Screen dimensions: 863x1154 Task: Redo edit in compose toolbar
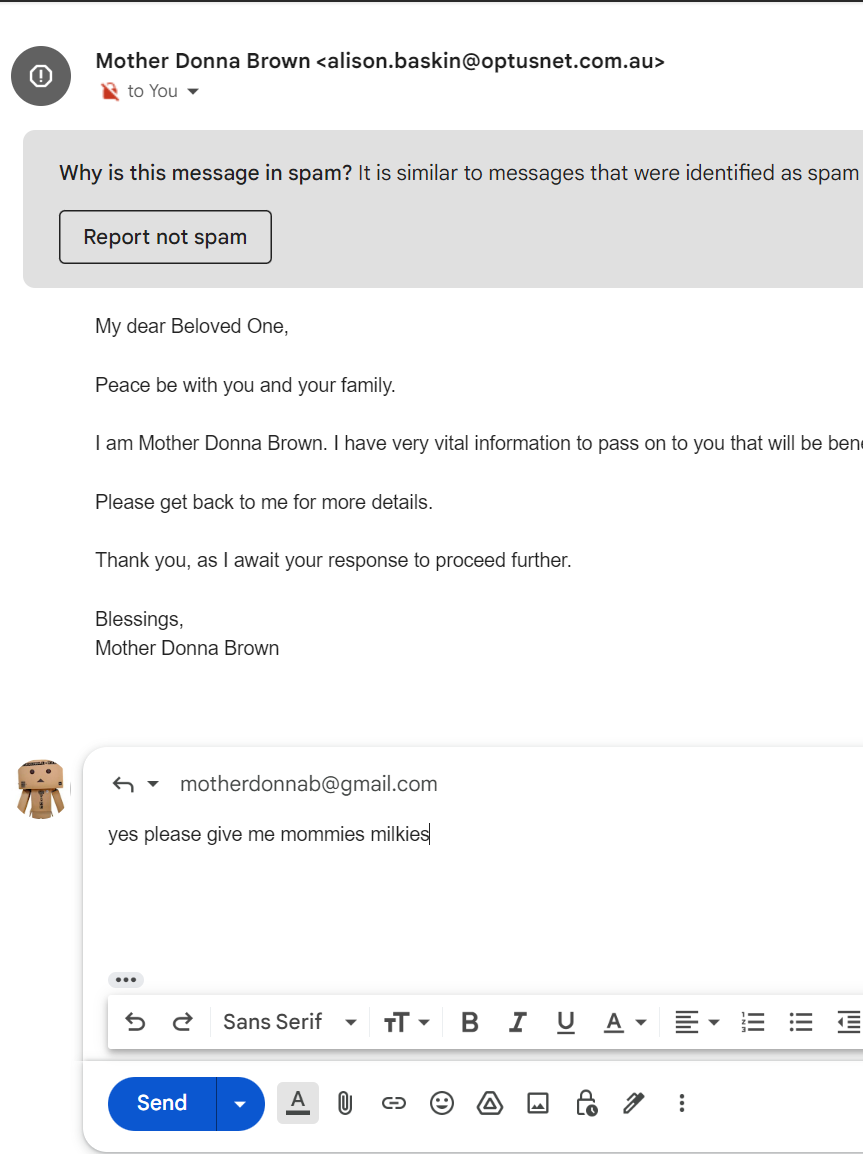pyautogui.click(x=182, y=1022)
